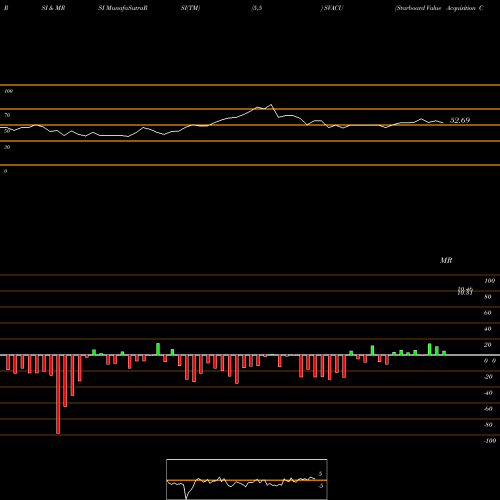Open the mini chart thumbnail at bottom
Image resolution: width=500 pixels, height=500 pixels.
tap(247, 479)
